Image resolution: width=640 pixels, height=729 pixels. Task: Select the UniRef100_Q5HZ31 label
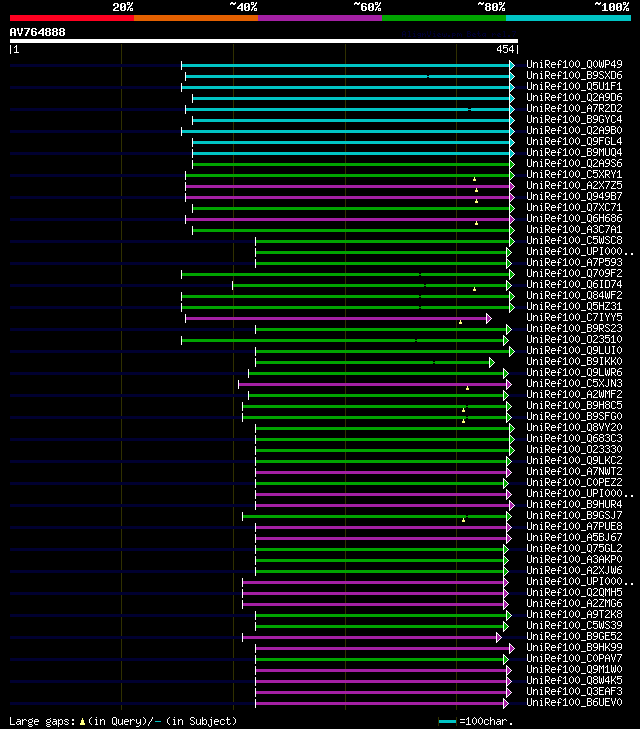[x=574, y=306]
